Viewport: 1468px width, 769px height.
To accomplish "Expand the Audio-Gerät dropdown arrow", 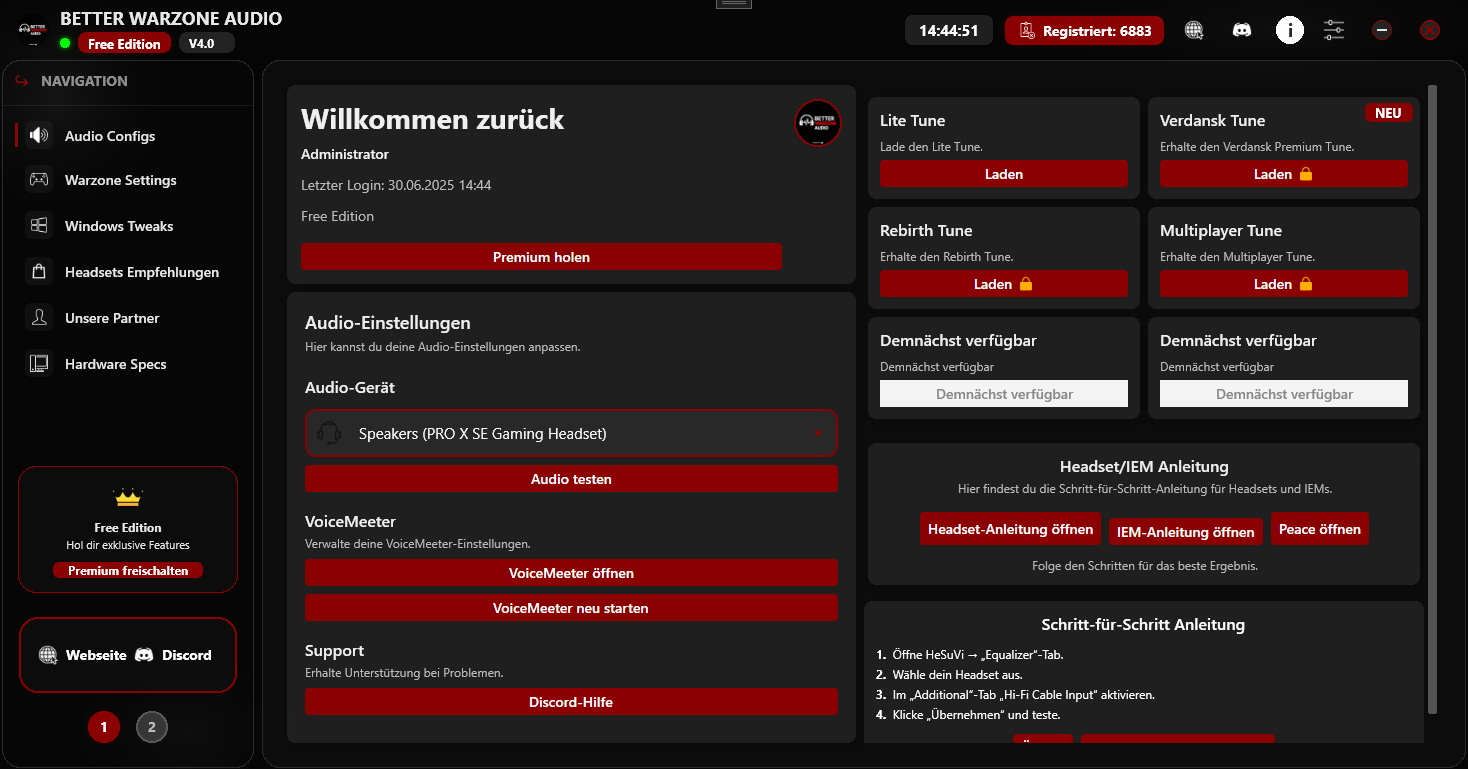I will [x=818, y=433].
